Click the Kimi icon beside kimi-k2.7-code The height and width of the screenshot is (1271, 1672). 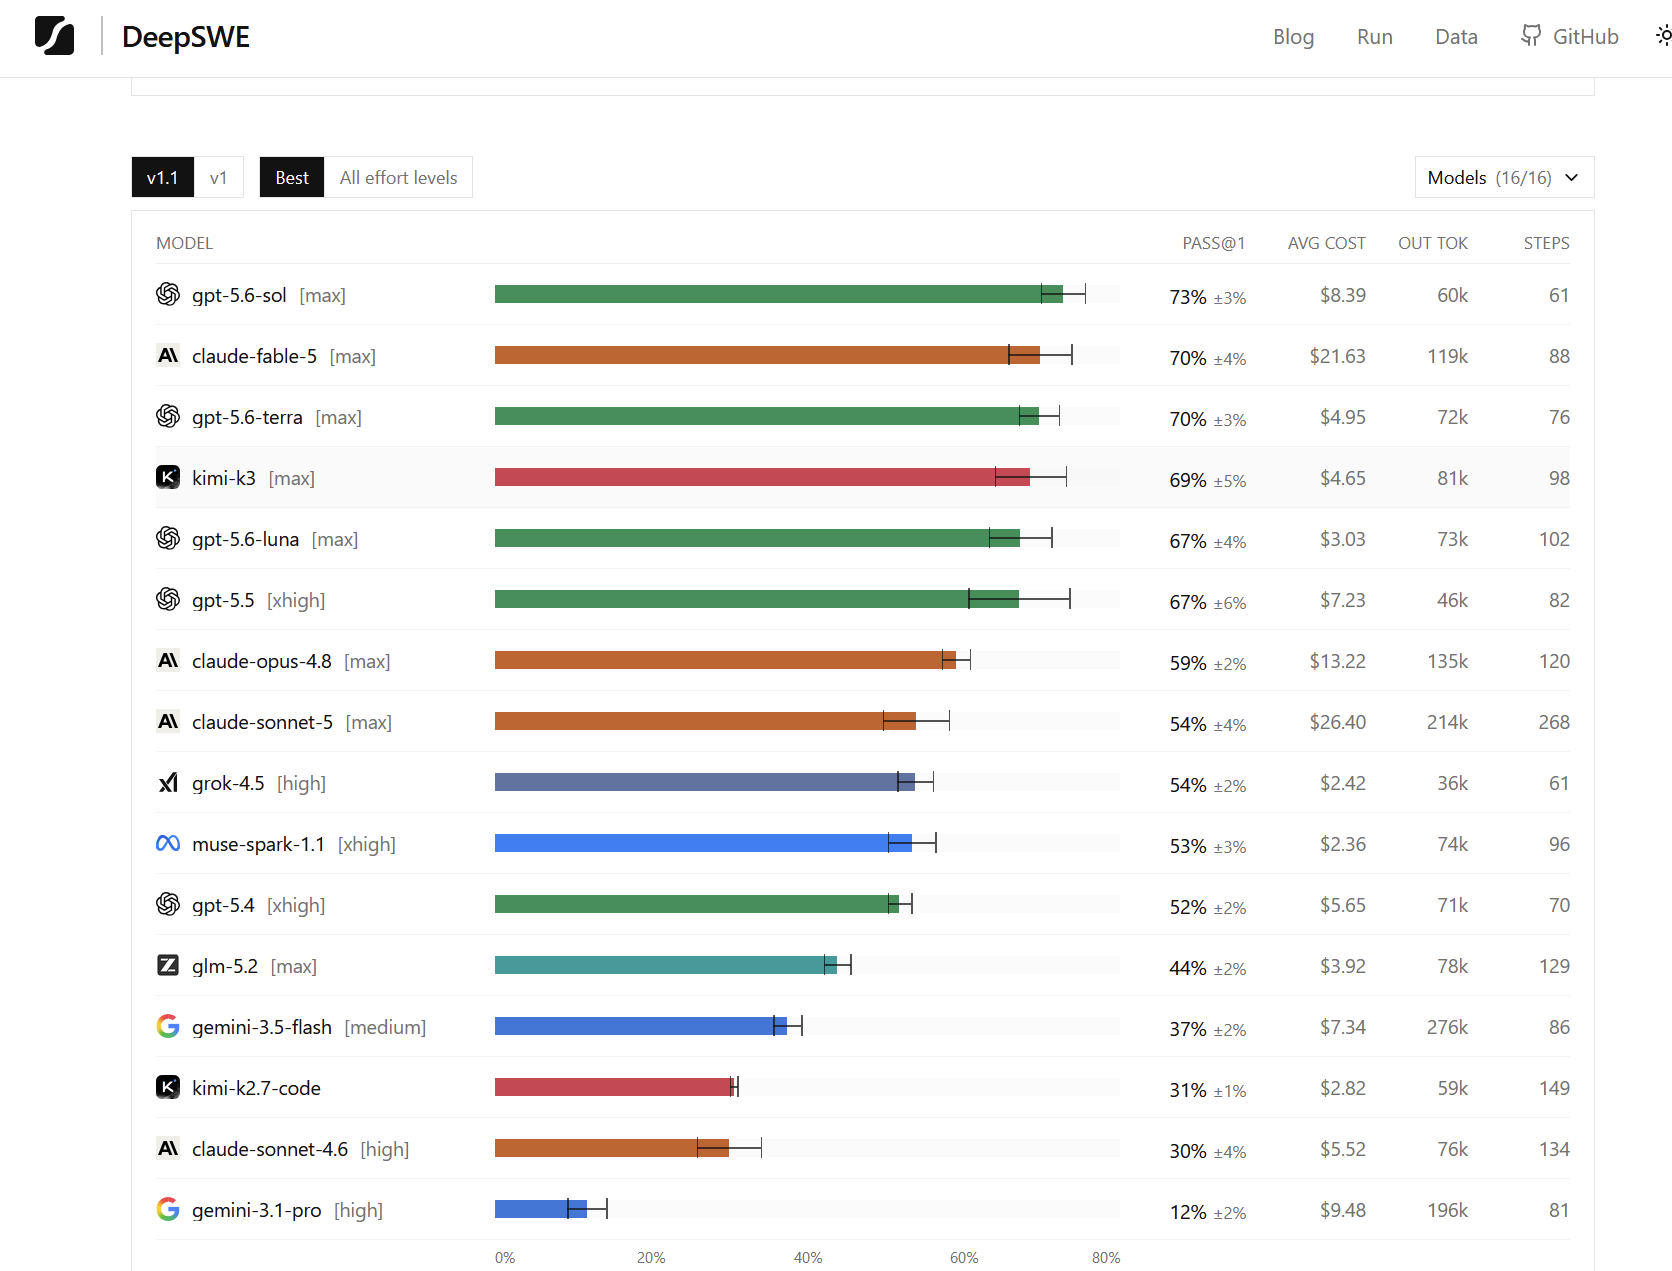(168, 1087)
